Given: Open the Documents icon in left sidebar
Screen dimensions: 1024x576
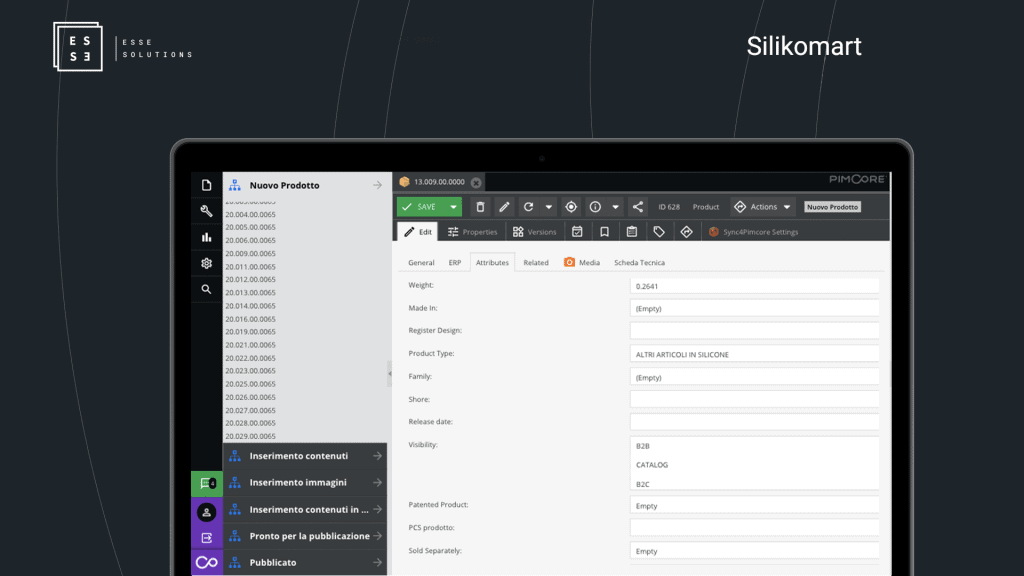Looking at the screenshot, I should click(206, 185).
